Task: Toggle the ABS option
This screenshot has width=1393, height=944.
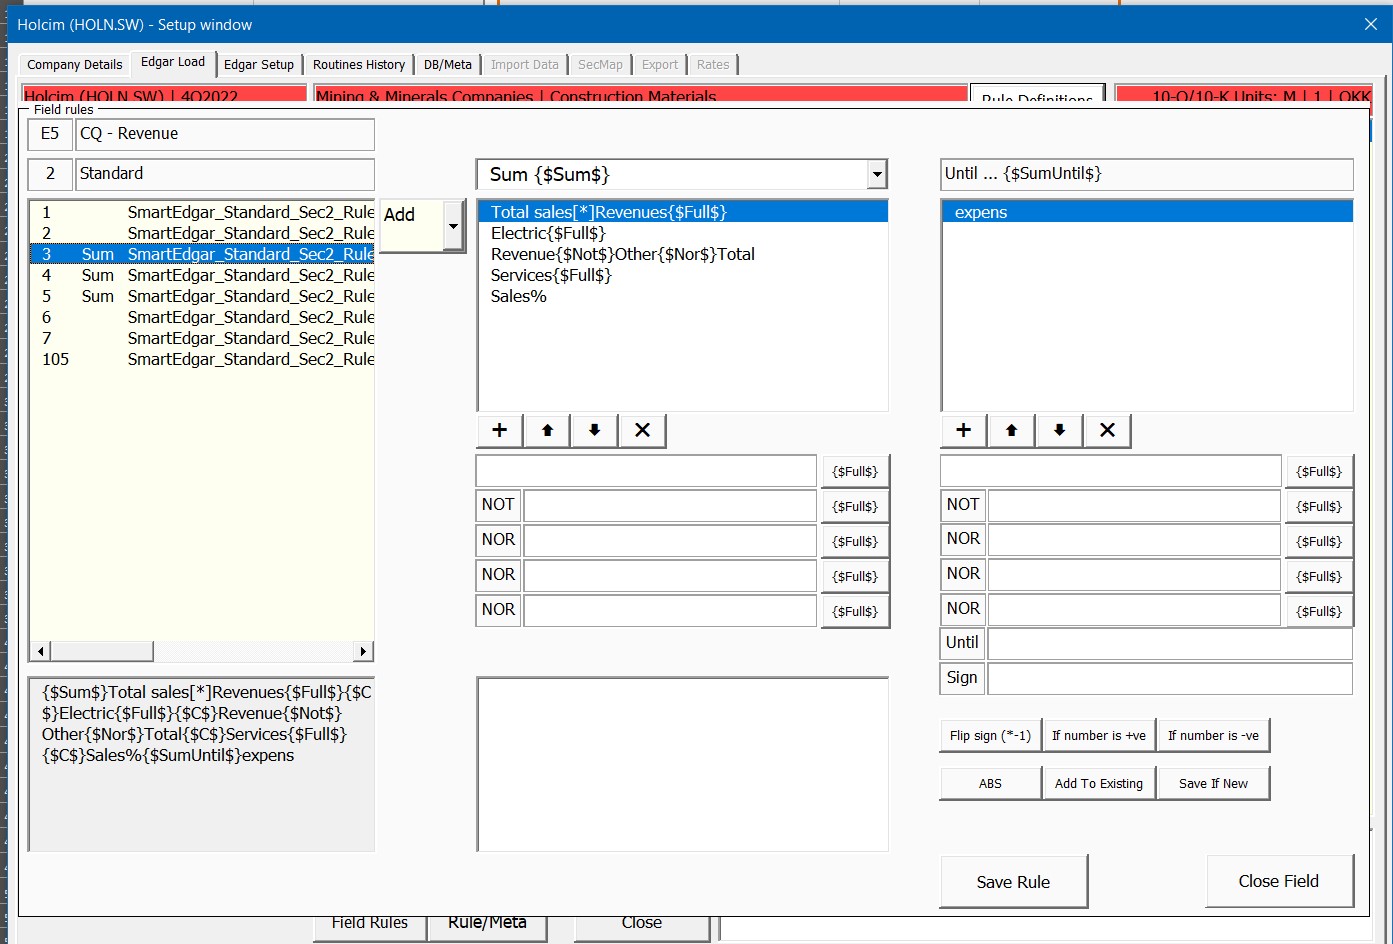Action: coord(990,784)
